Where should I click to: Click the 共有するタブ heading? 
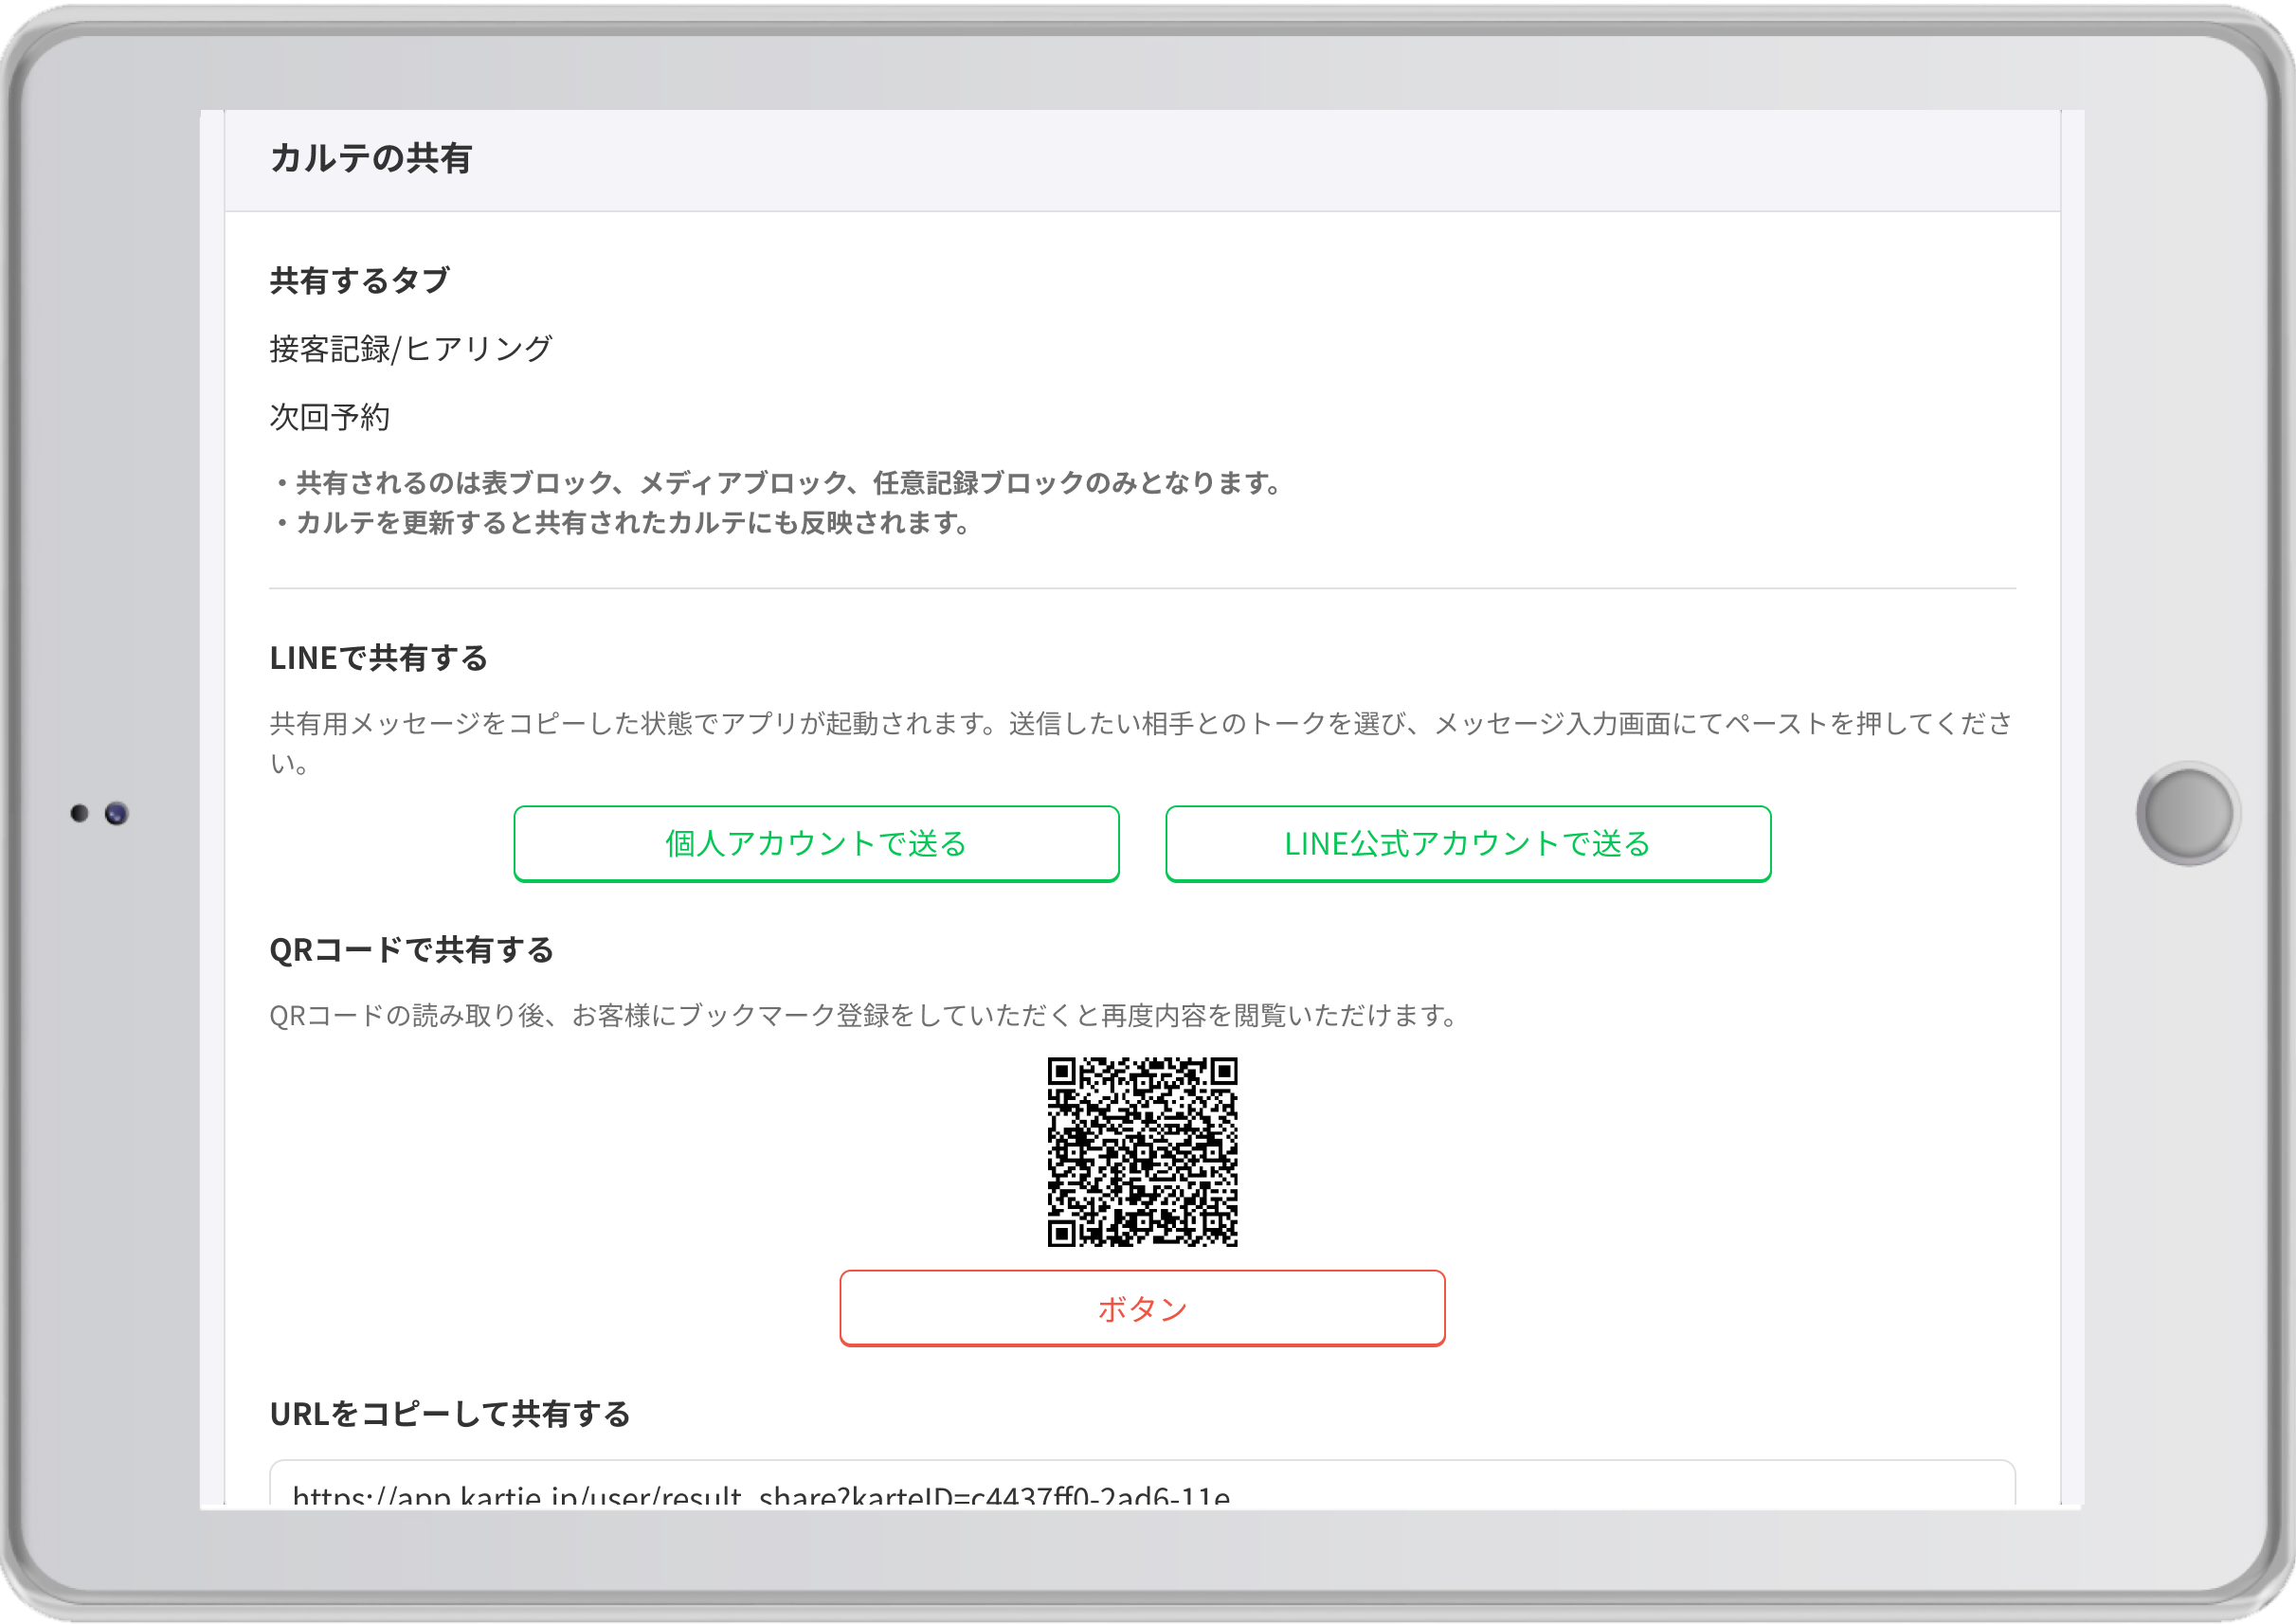tap(360, 280)
